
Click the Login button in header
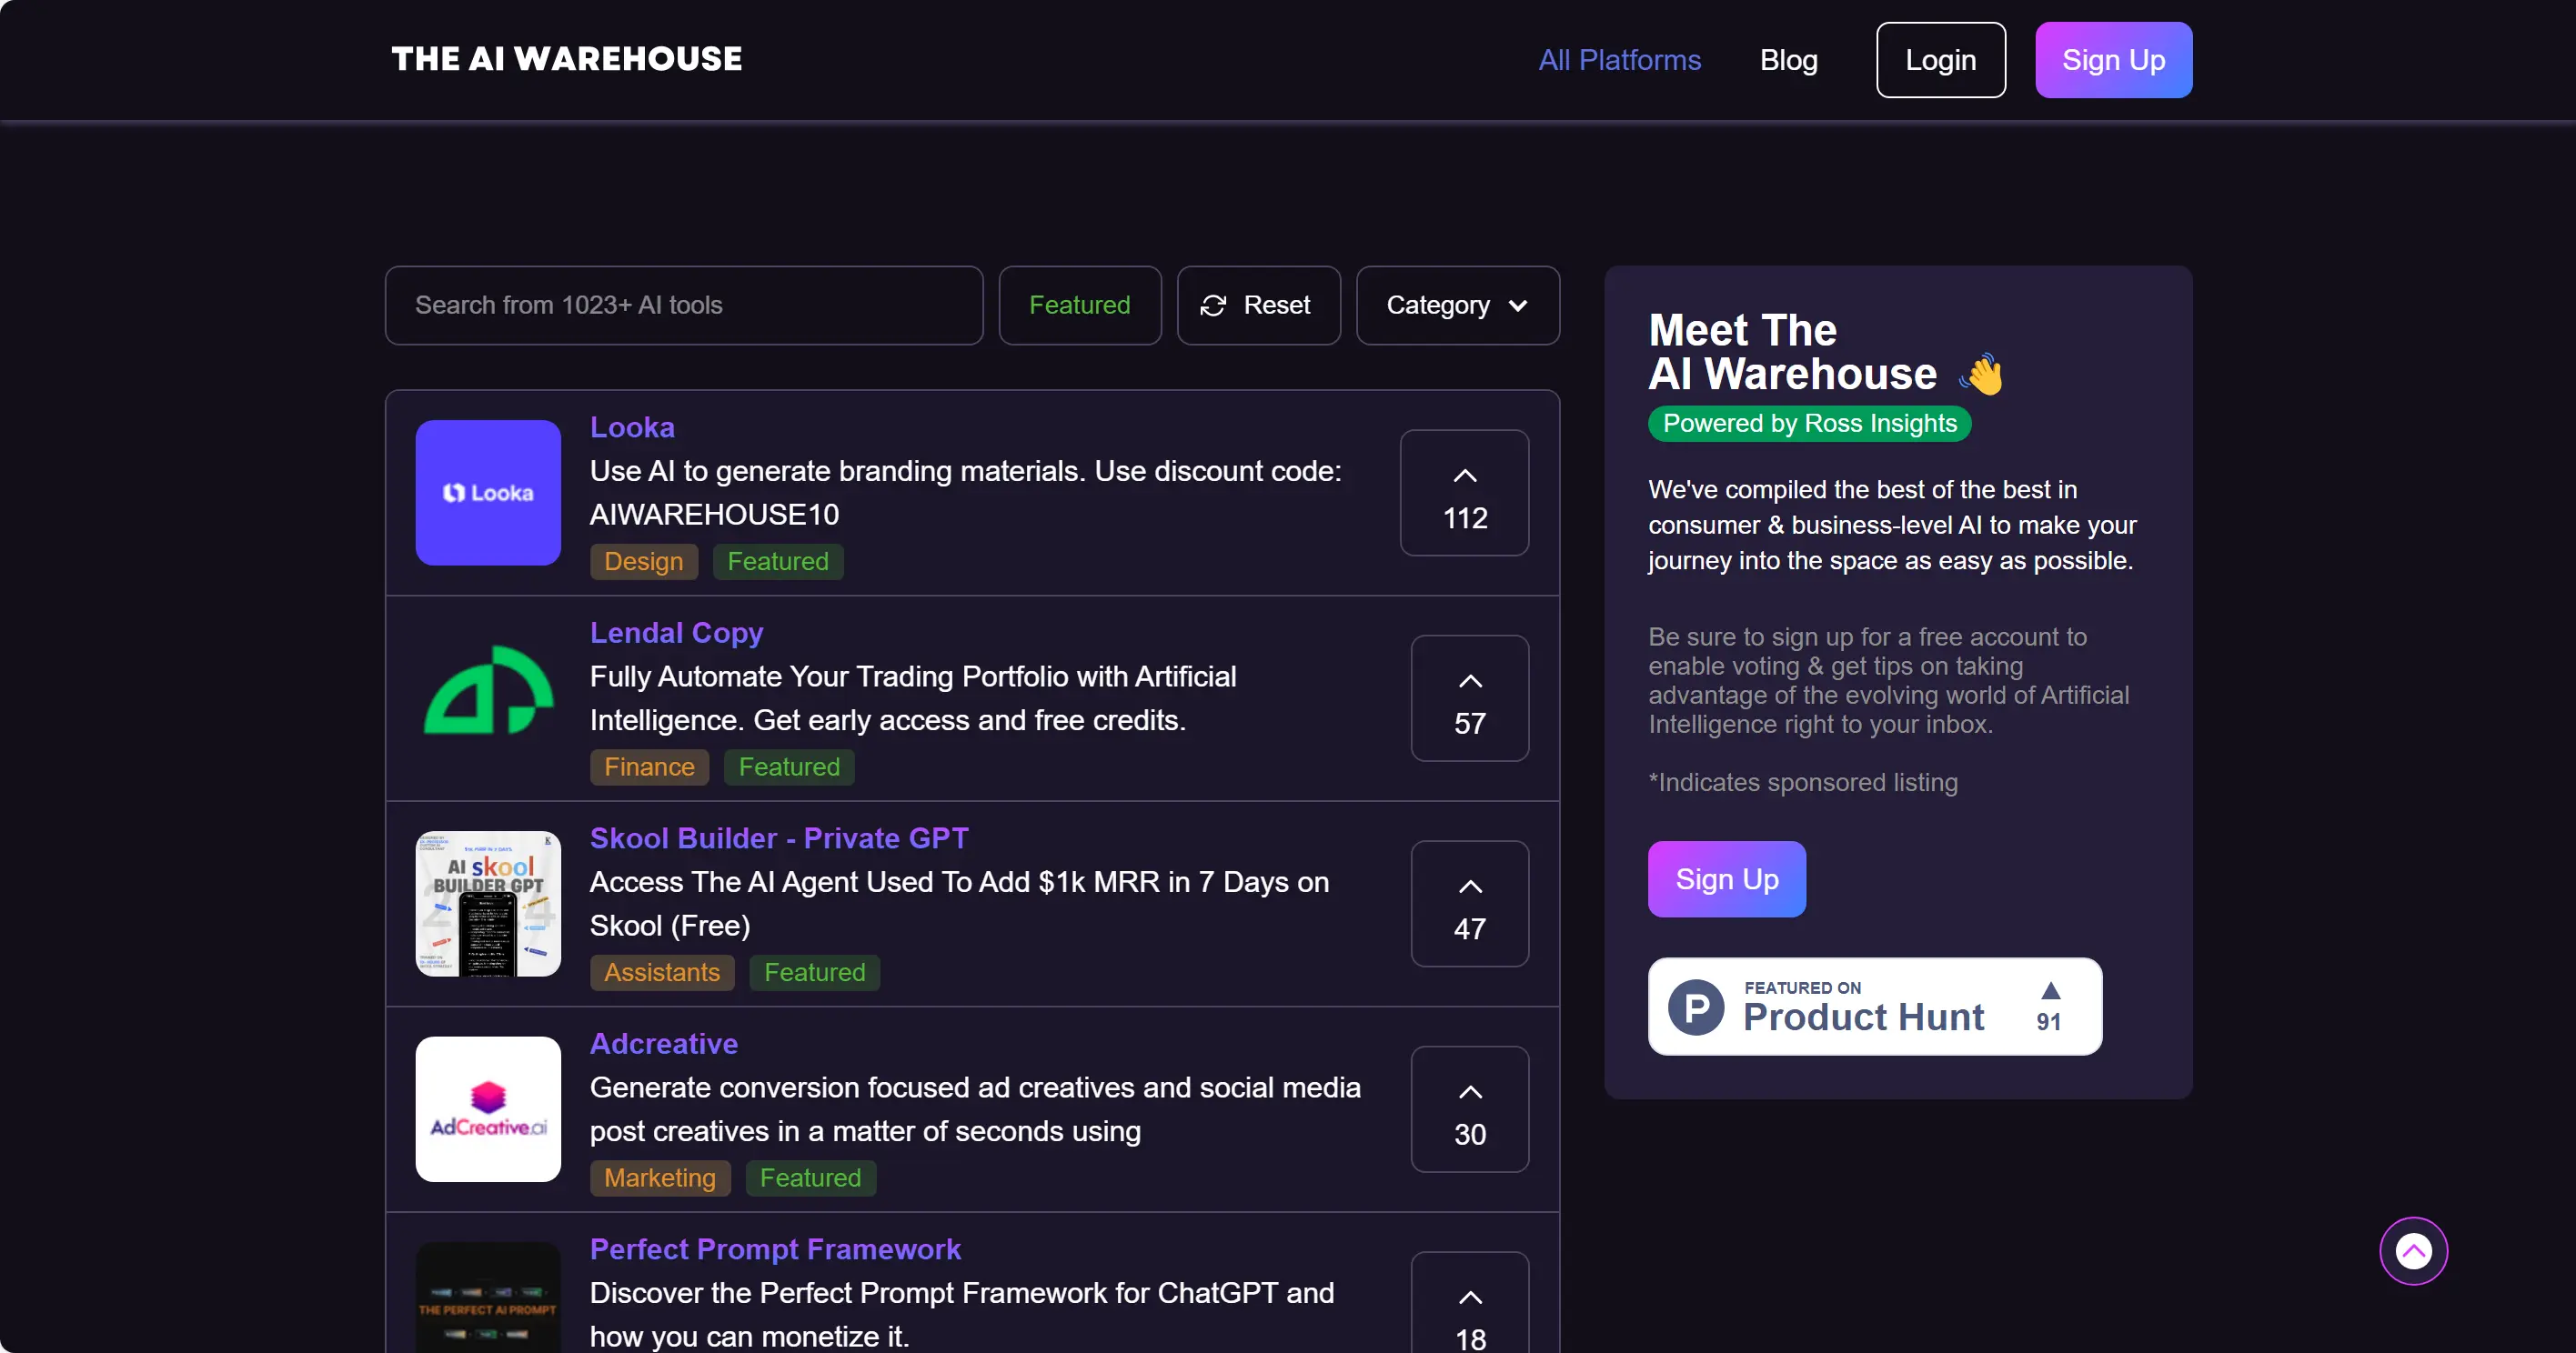pos(1940,60)
